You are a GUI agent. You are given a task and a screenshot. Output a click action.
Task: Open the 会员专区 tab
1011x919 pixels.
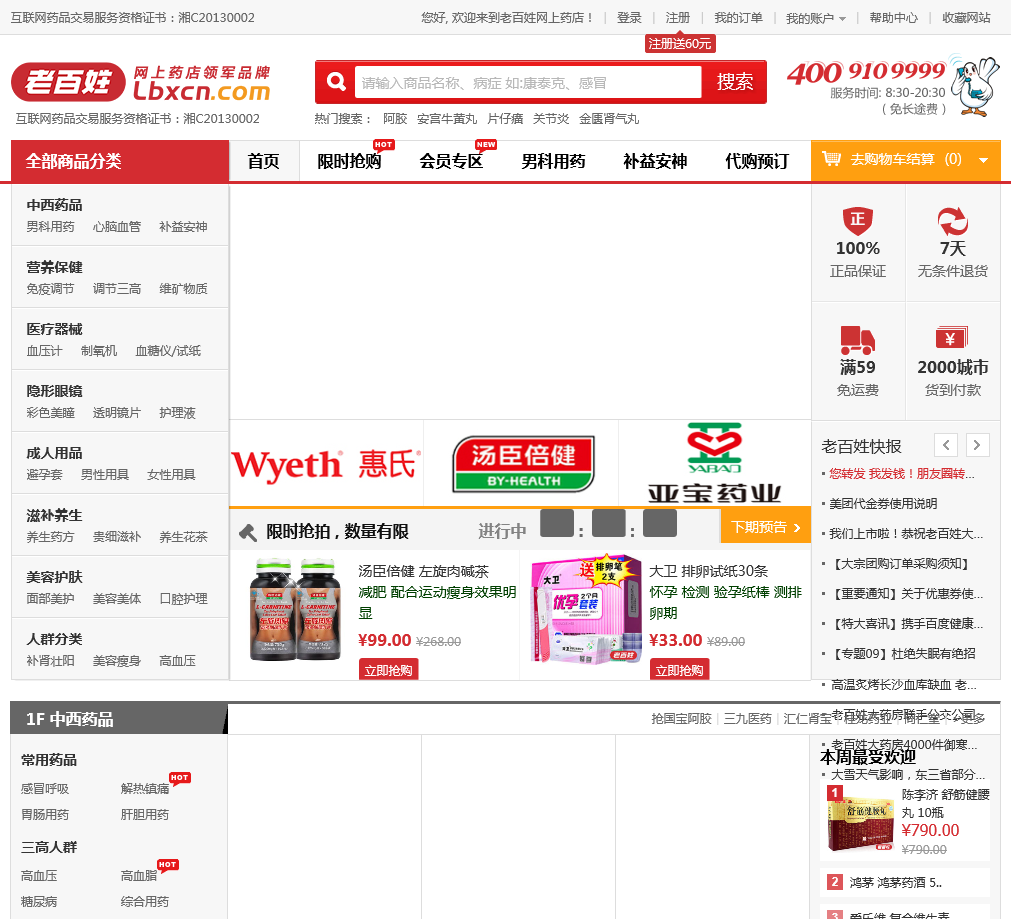tap(451, 161)
